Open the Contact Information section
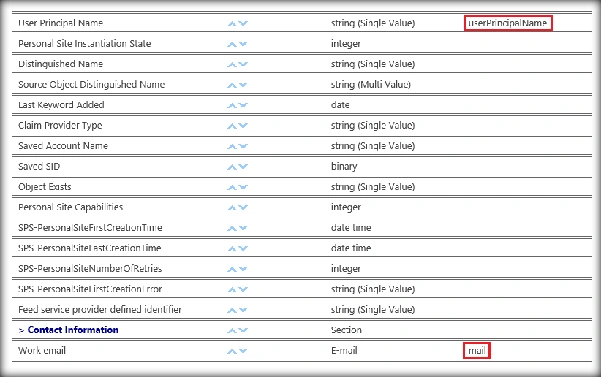602x378 pixels. (x=73, y=330)
